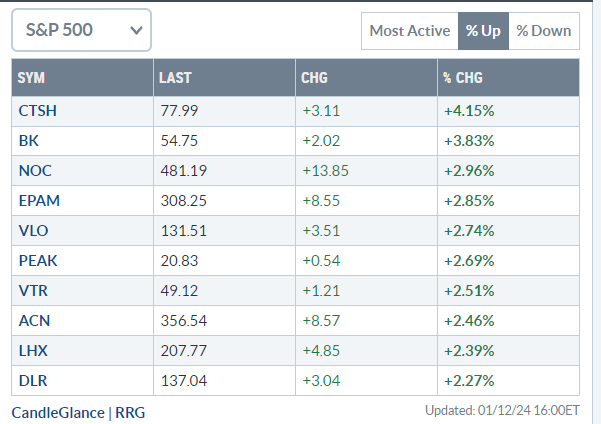Click the EPAM ticker symbol
This screenshot has width=601, height=424.
pyautogui.click(x=38, y=200)
